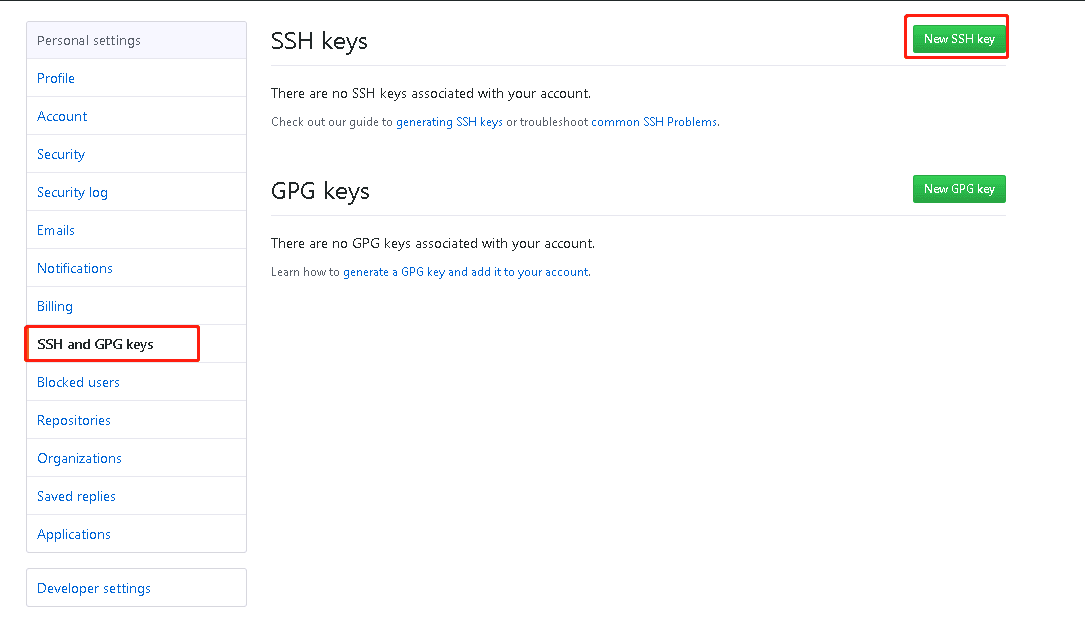The height and width of the screenshot is (617, 1085).
Task: Open the Blocked users page
Action: click(x=78, y=382)
